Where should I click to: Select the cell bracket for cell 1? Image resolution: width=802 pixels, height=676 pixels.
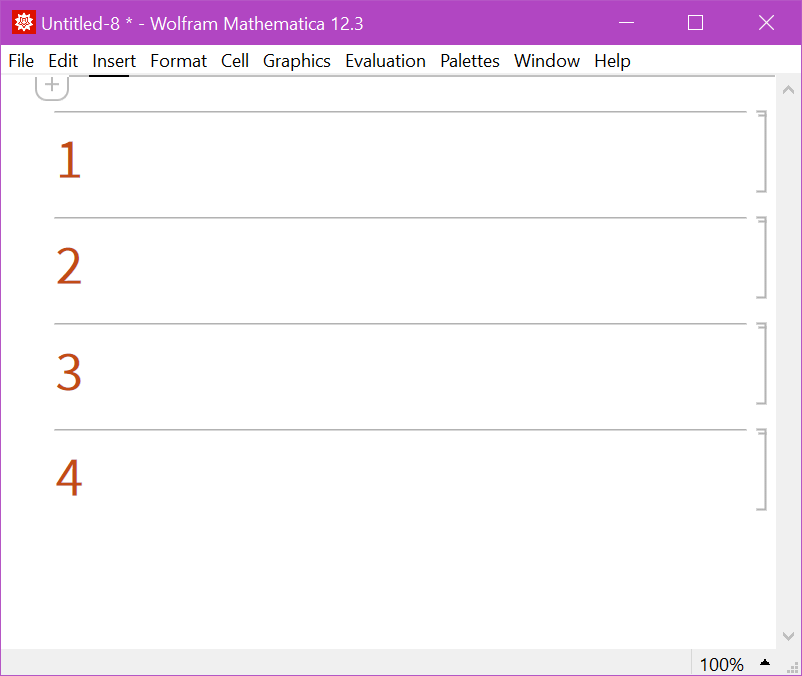click(x=762, y=152)
